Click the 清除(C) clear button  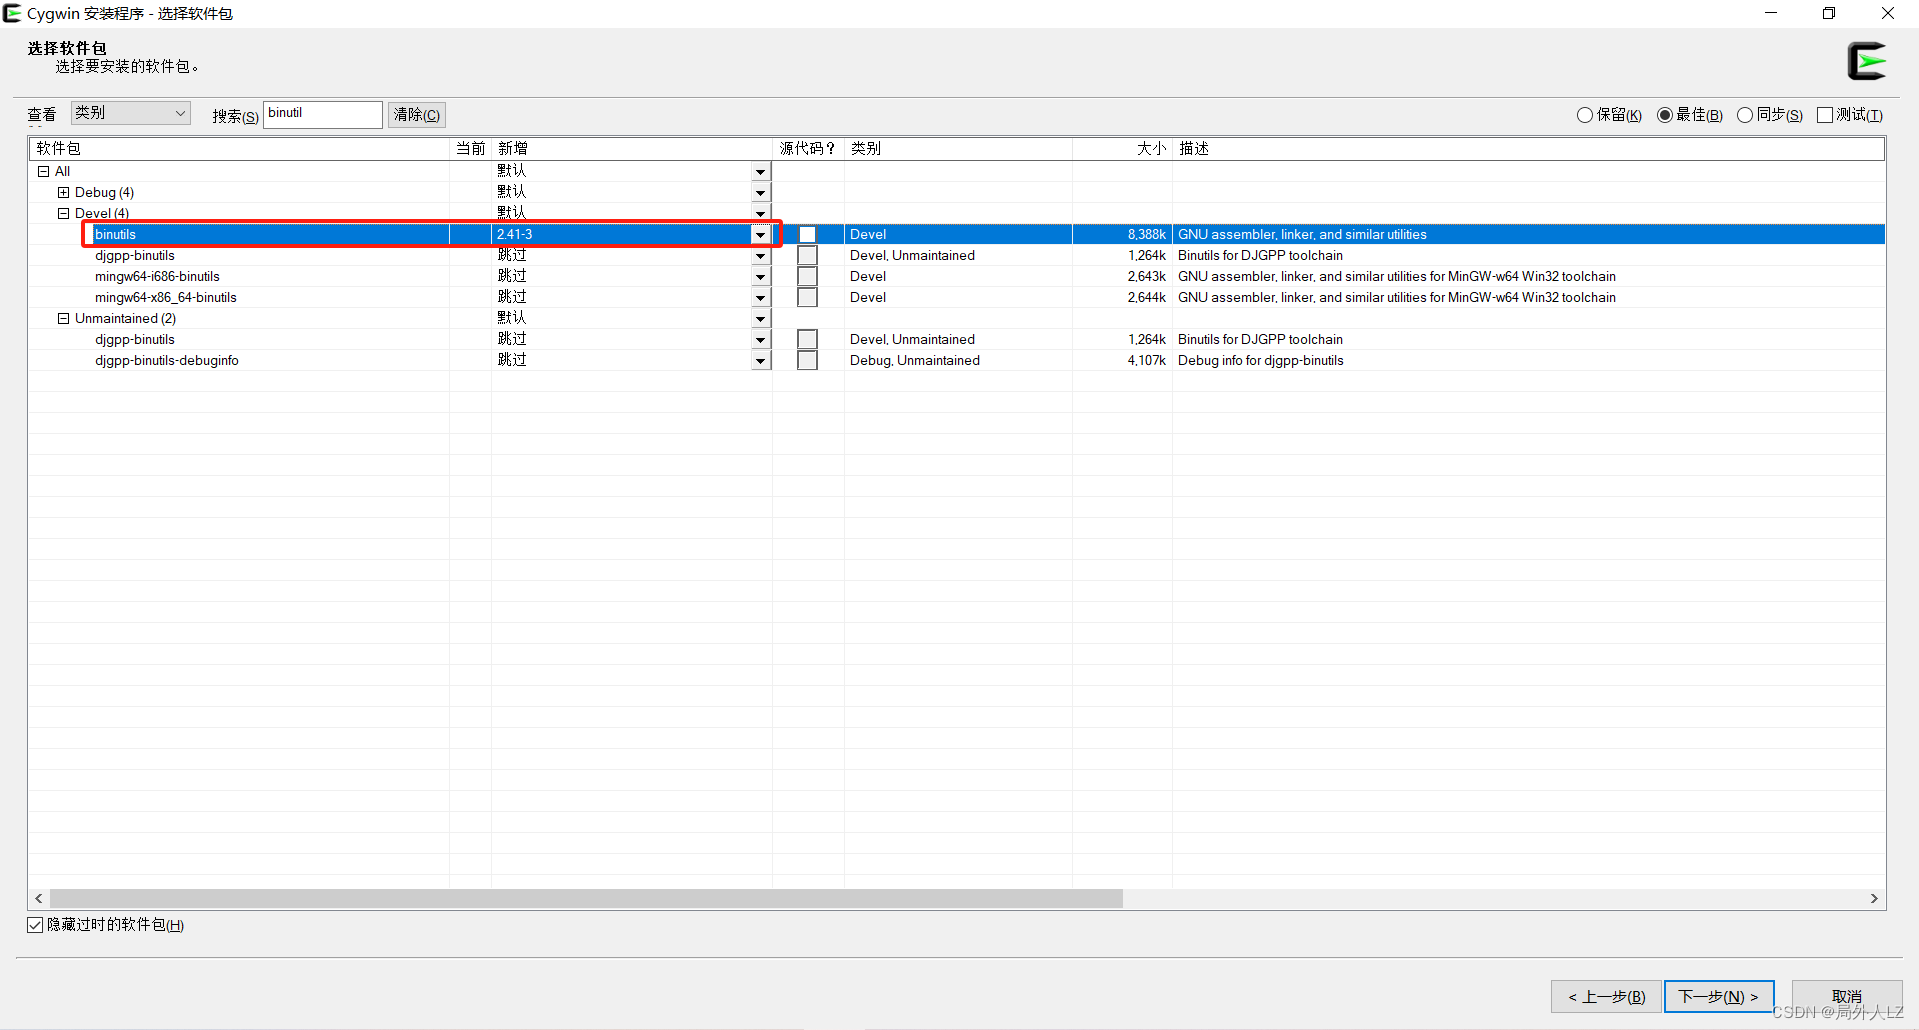[417, 115]
